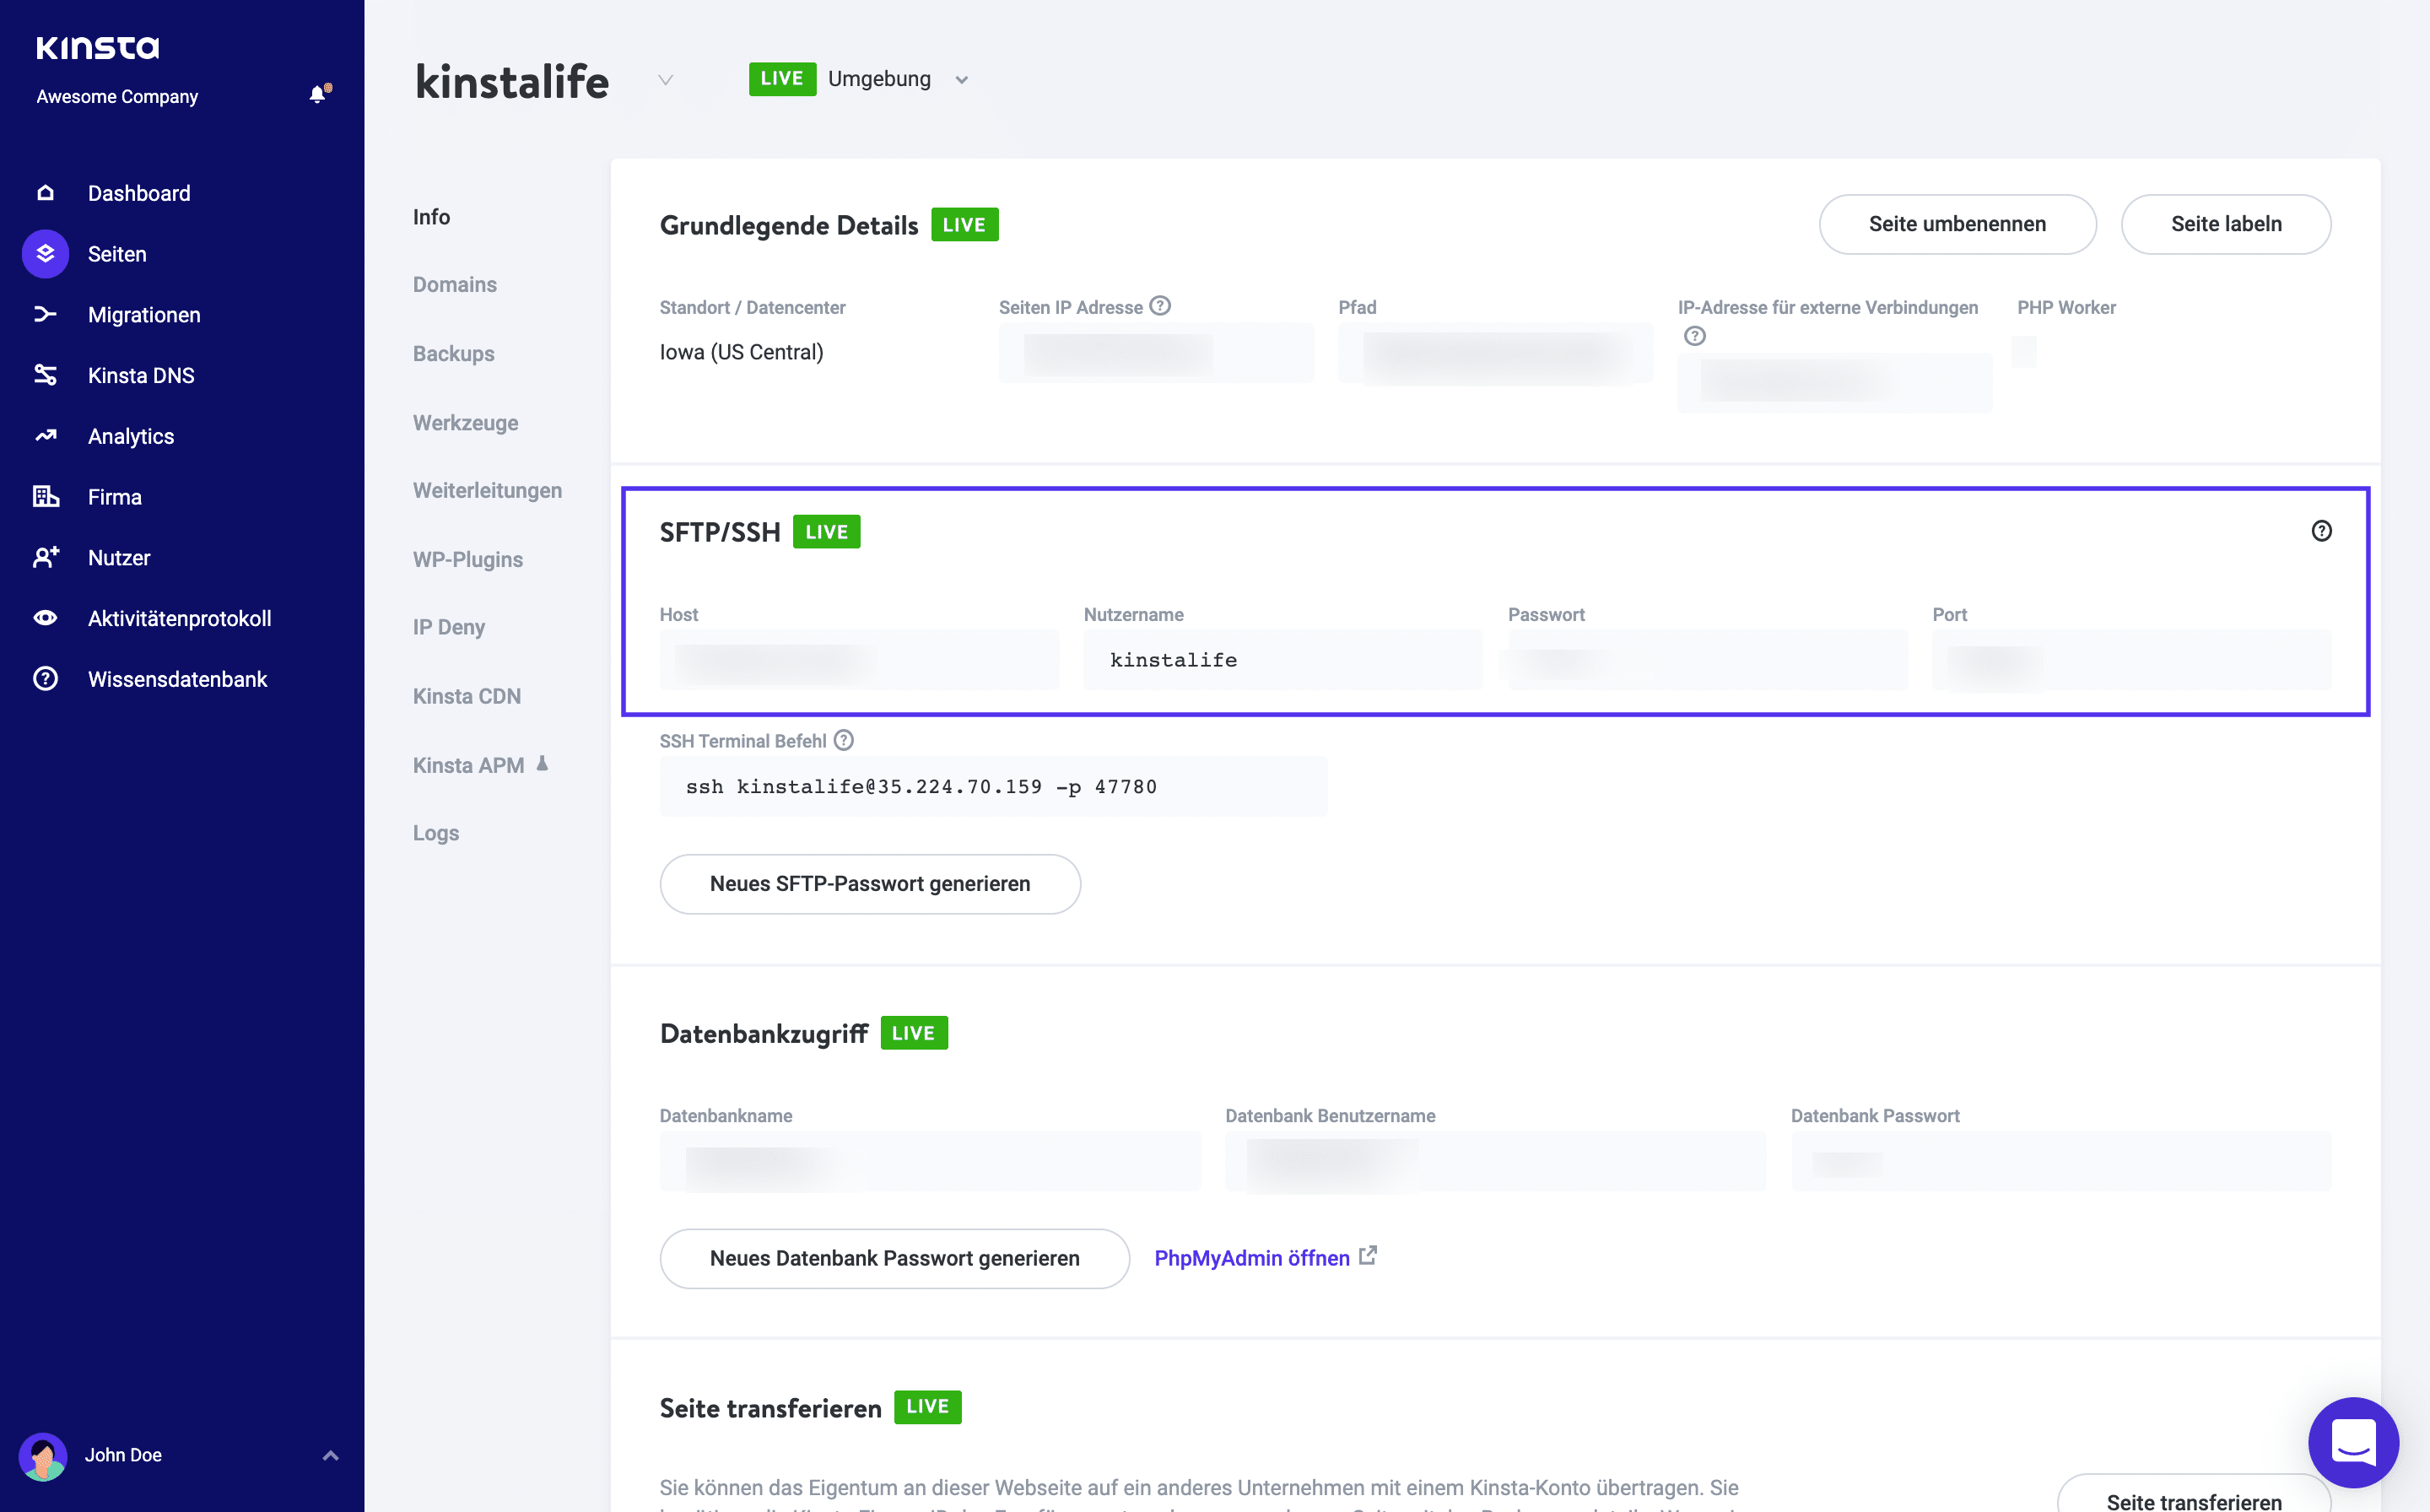Viewport: 2430px width, 1512px height.
Task: Switch to the Domains tab
Action: coord(454,284)
